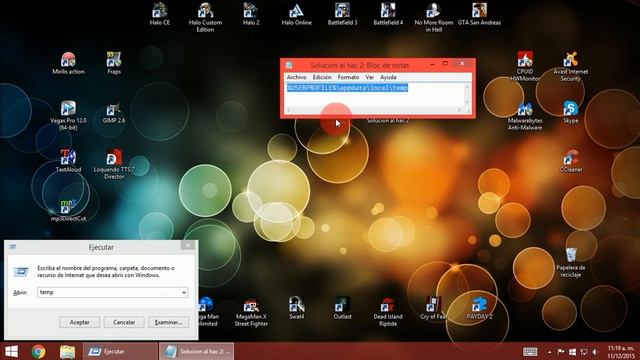Select the PAYDAY 2 desktop icon

pos(480,308)
